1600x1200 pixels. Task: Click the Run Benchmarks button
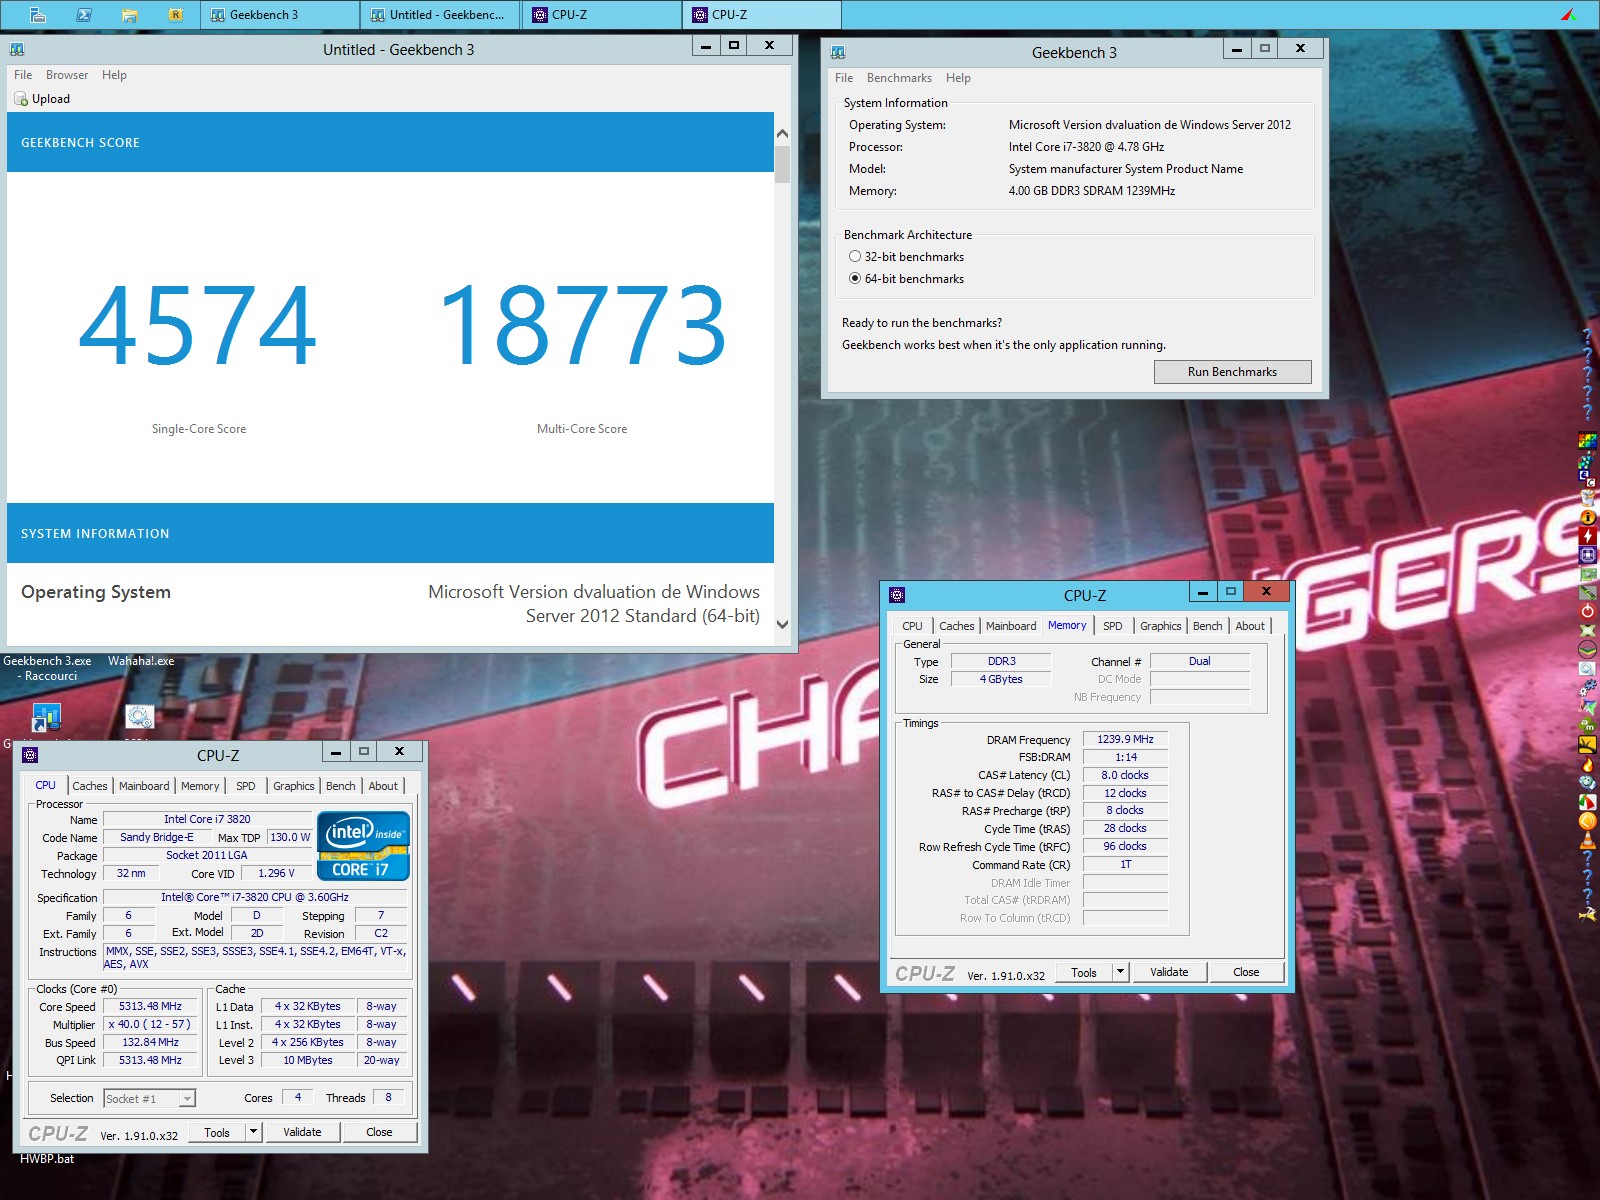point(1232,372)
